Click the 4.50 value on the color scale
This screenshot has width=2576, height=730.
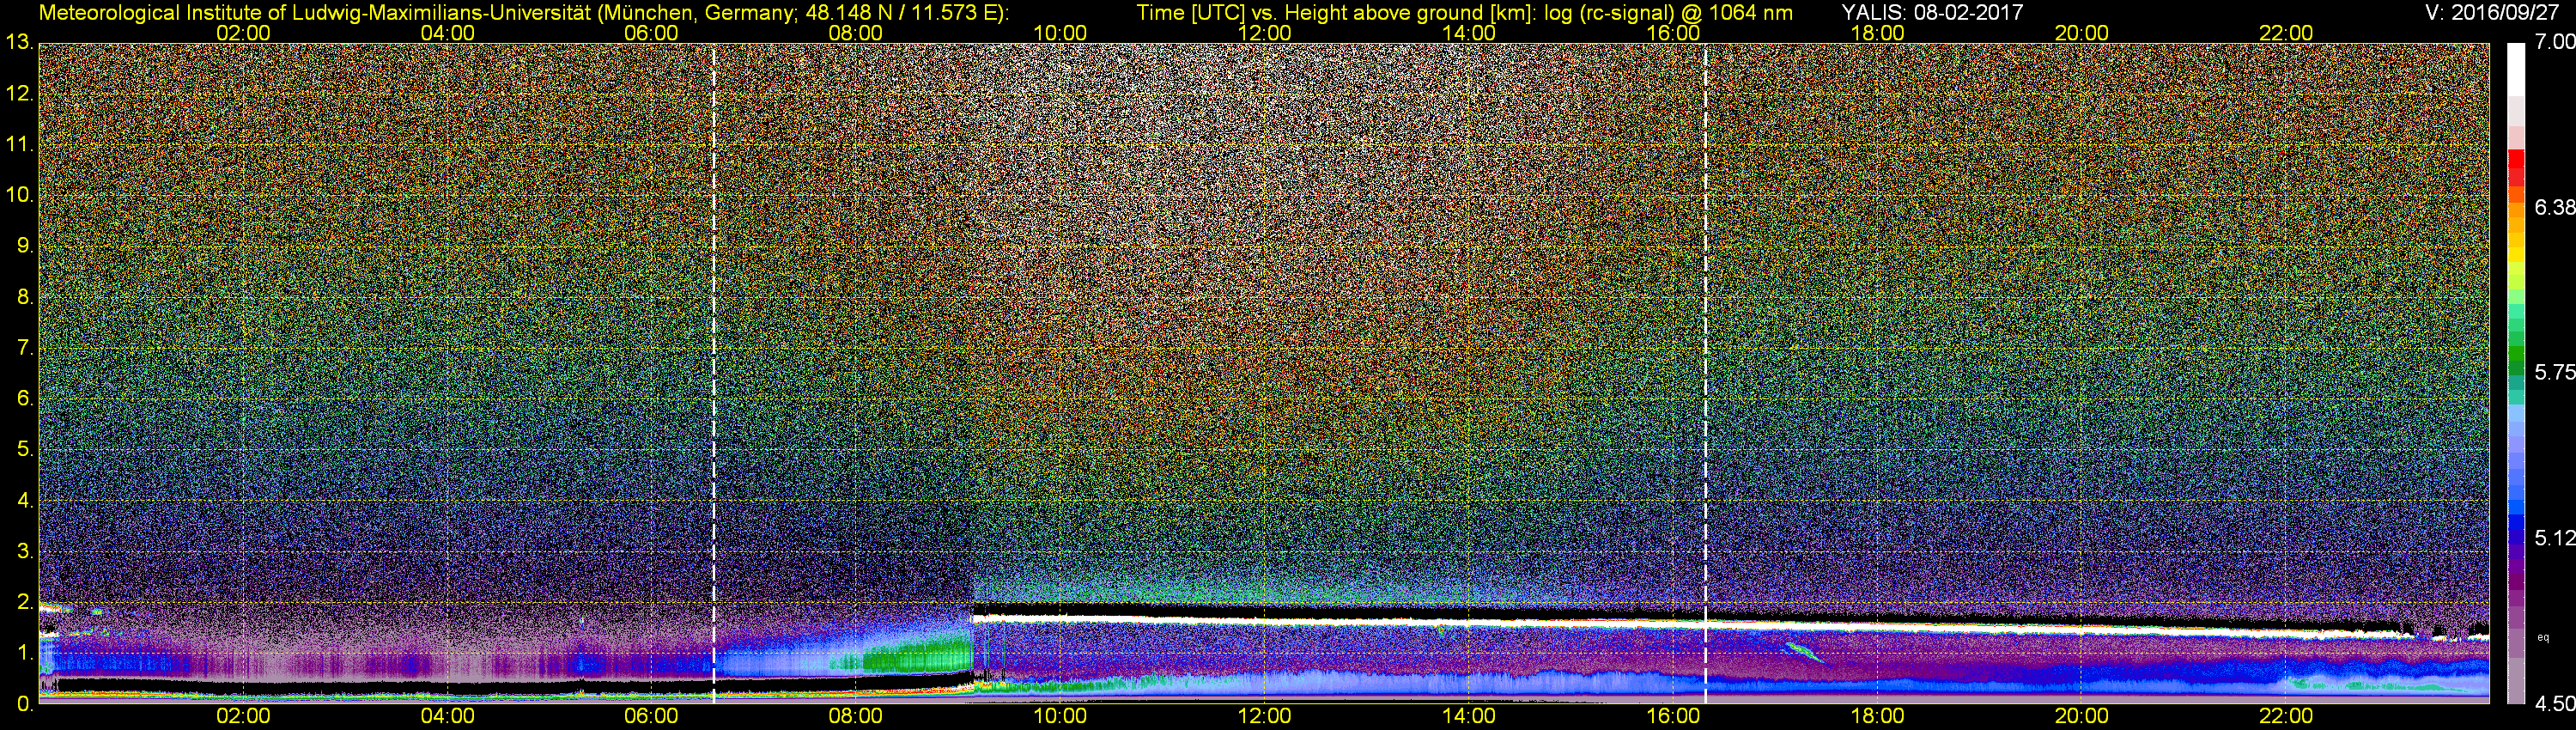click(2554, 704)
